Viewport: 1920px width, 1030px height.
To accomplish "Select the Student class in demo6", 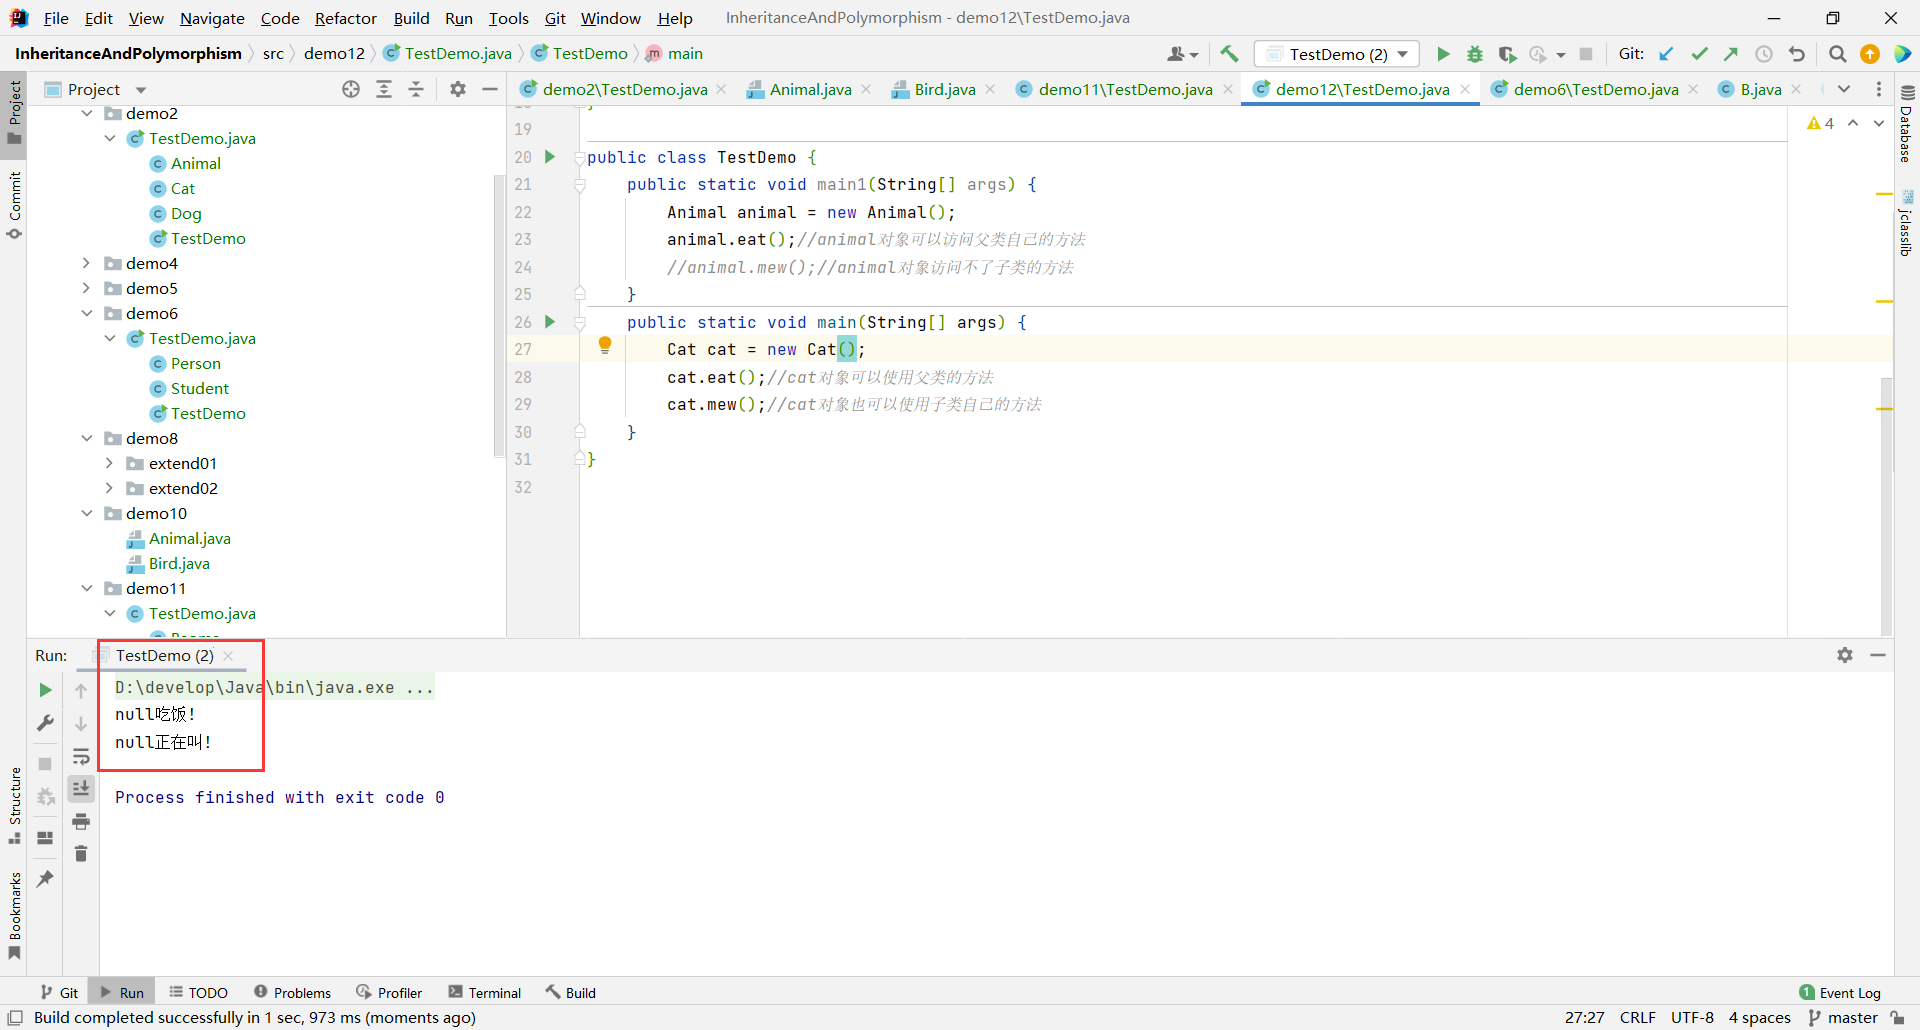I will pos(199,389).
